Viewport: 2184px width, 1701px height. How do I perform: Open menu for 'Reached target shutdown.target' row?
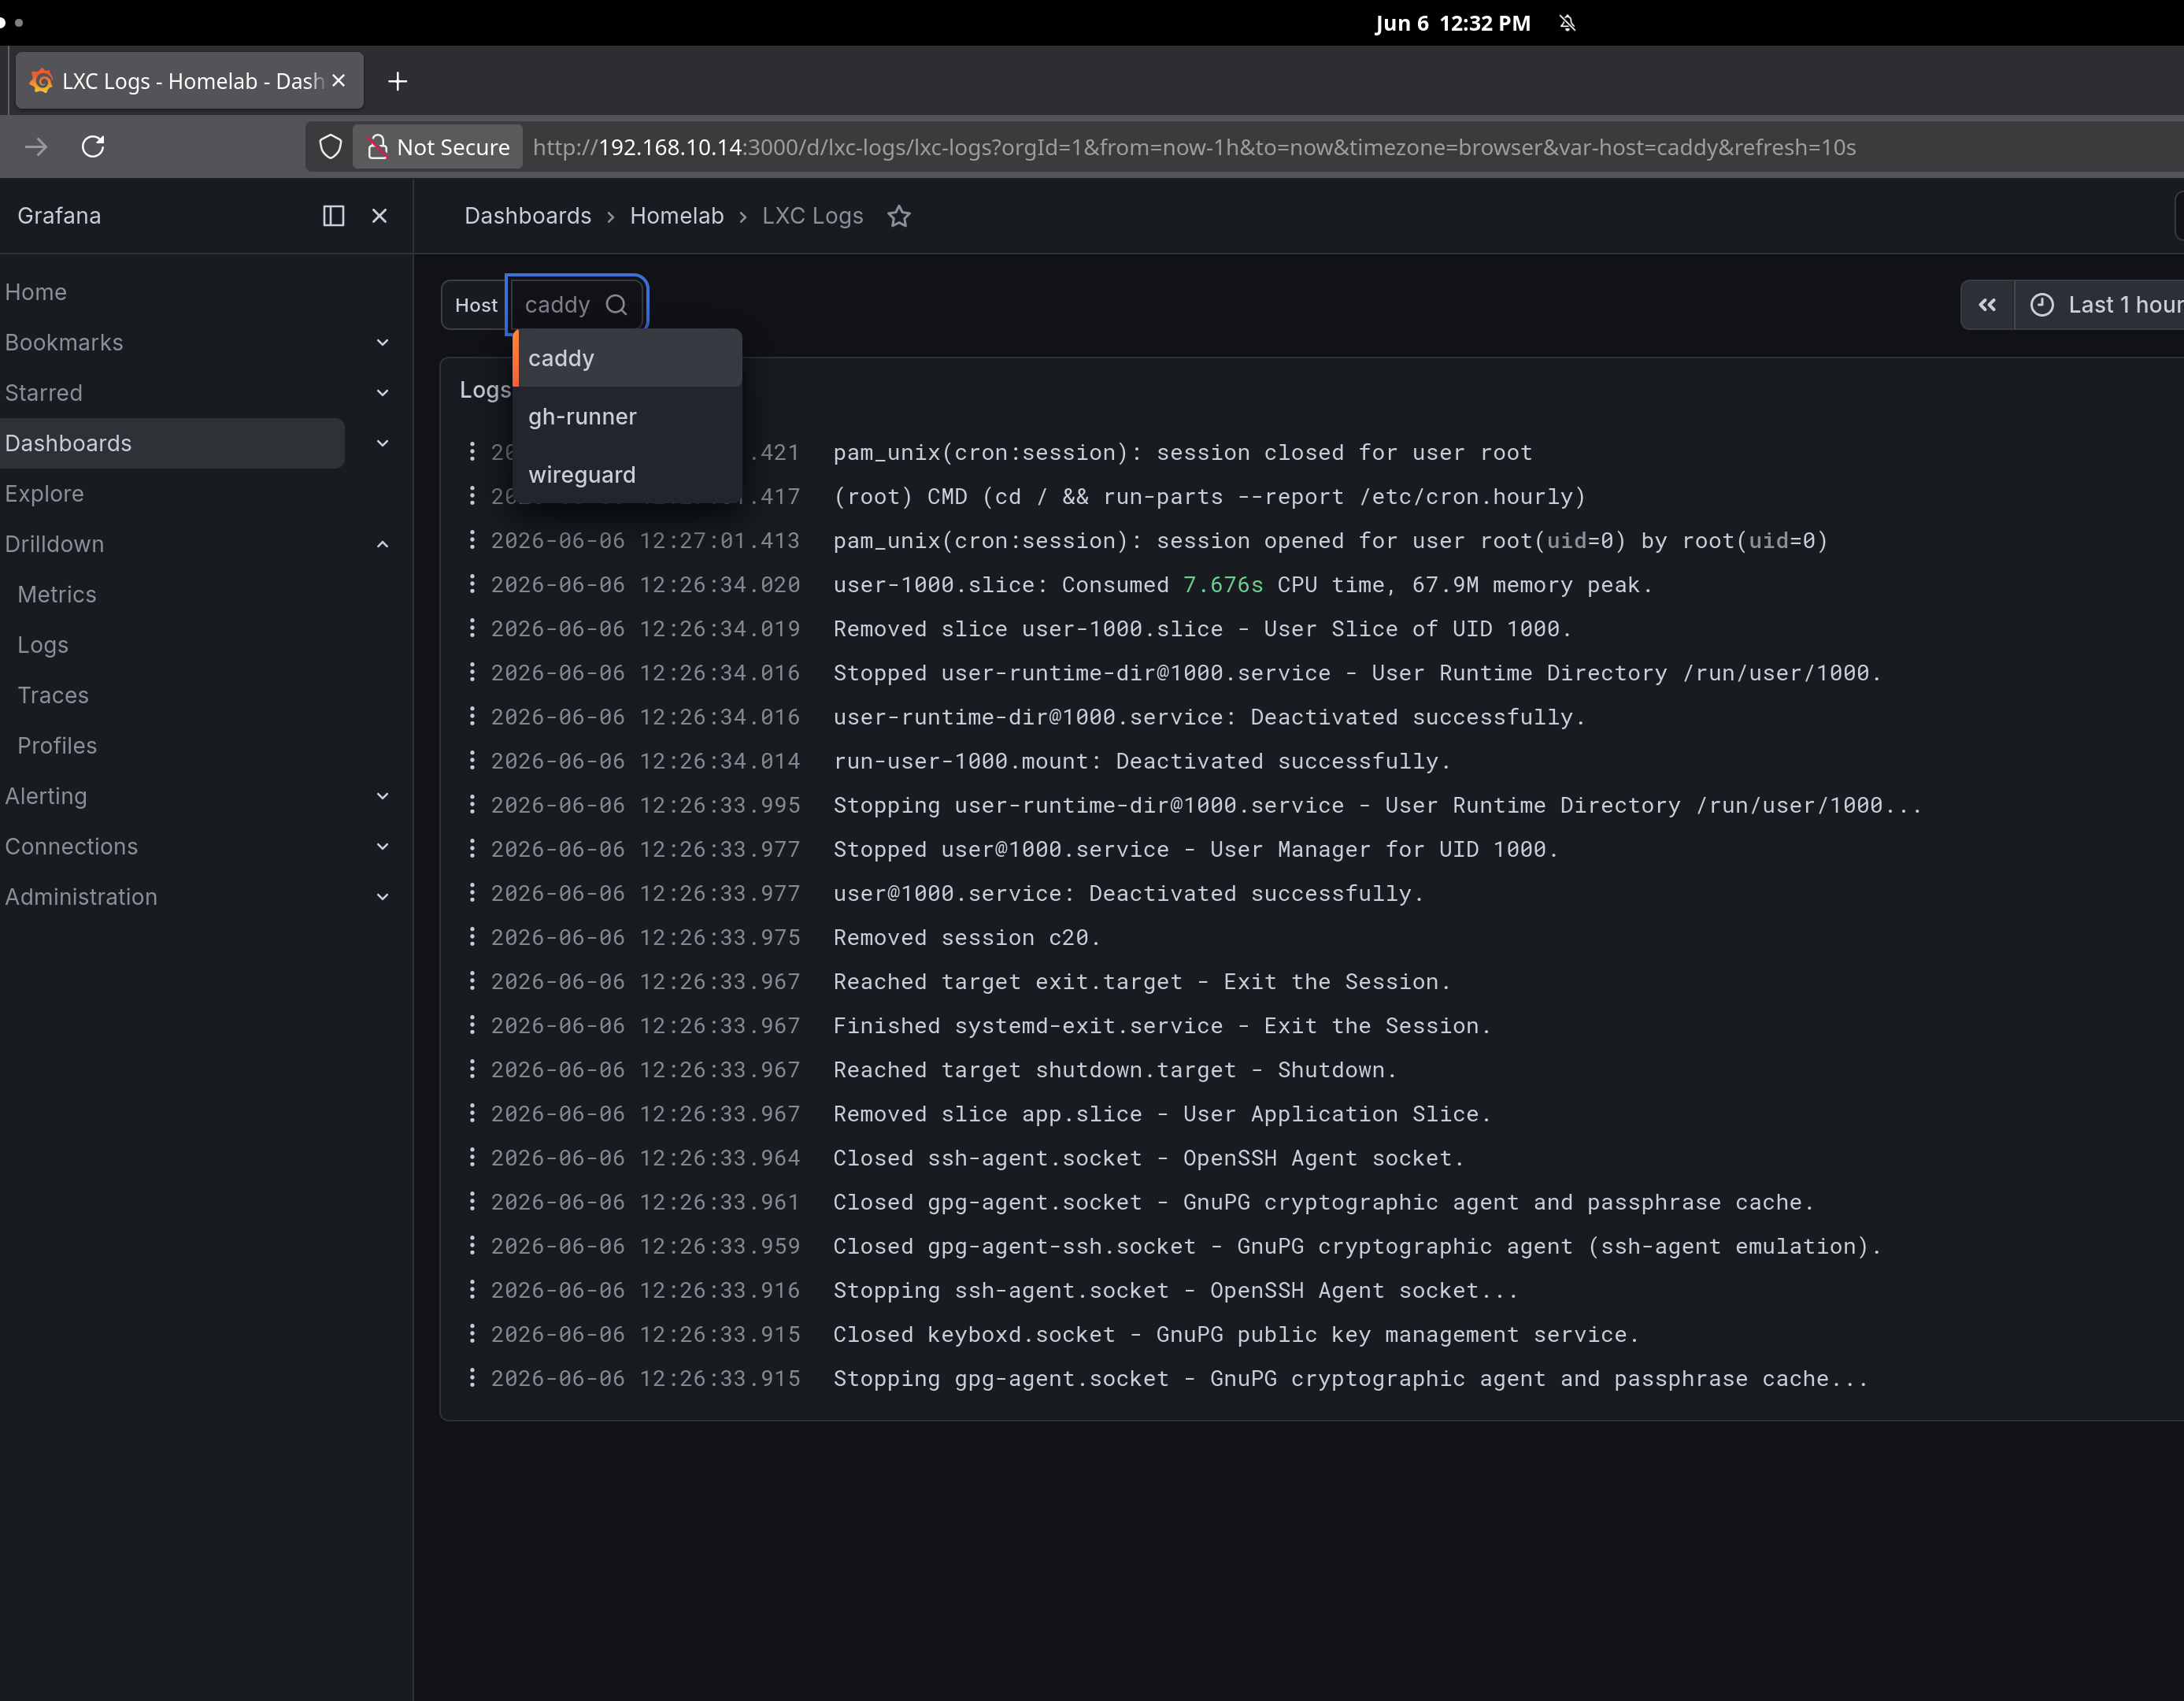472,1069
